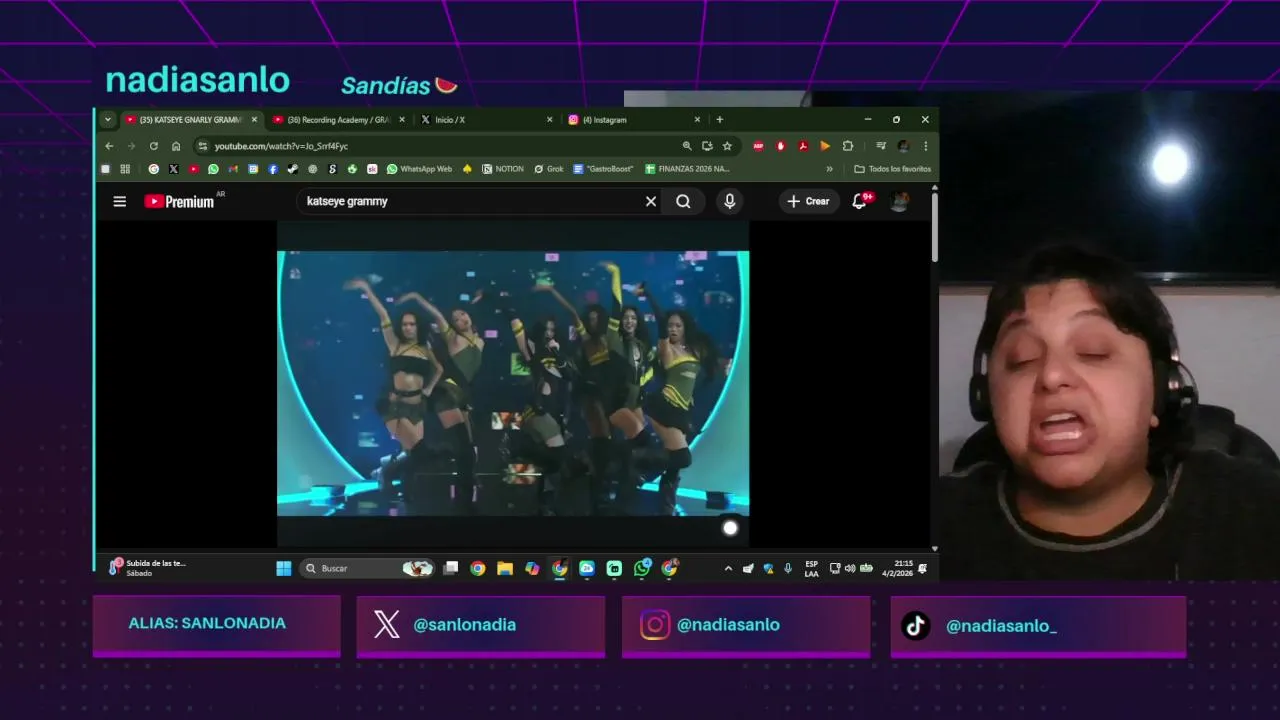Viewport: 1280px width, 720px height.
Task: Click the page vertical scrollbar thumb
Action: 935,228
